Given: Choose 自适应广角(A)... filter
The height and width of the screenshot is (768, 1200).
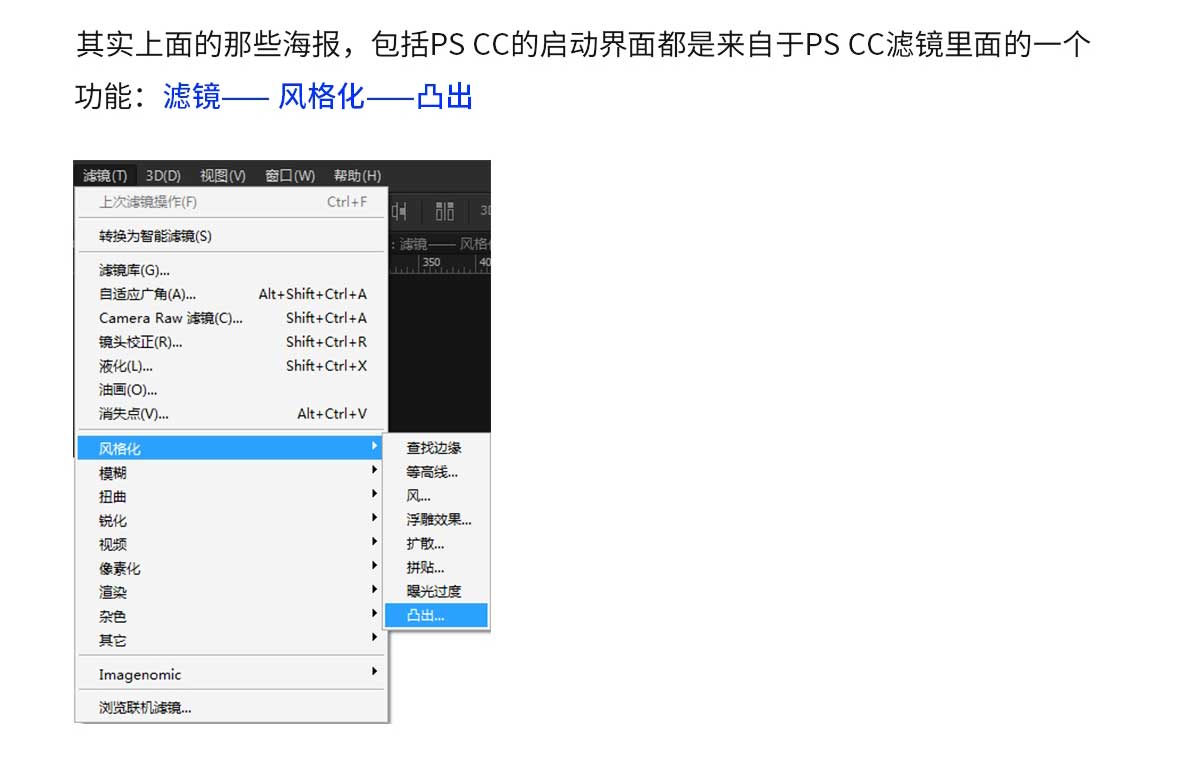Looking at the screenshot, I should point(232,294).
